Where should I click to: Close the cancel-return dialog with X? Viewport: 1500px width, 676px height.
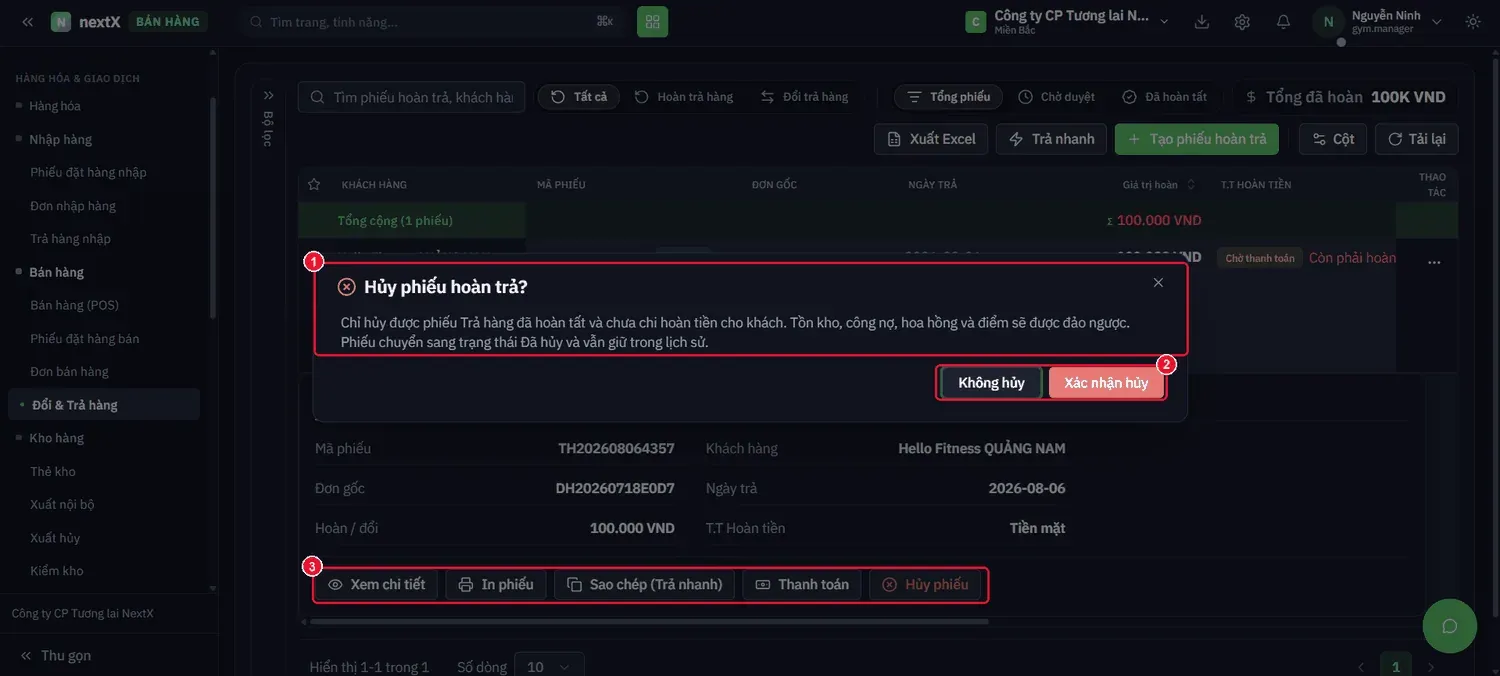tap(1158, 283)
